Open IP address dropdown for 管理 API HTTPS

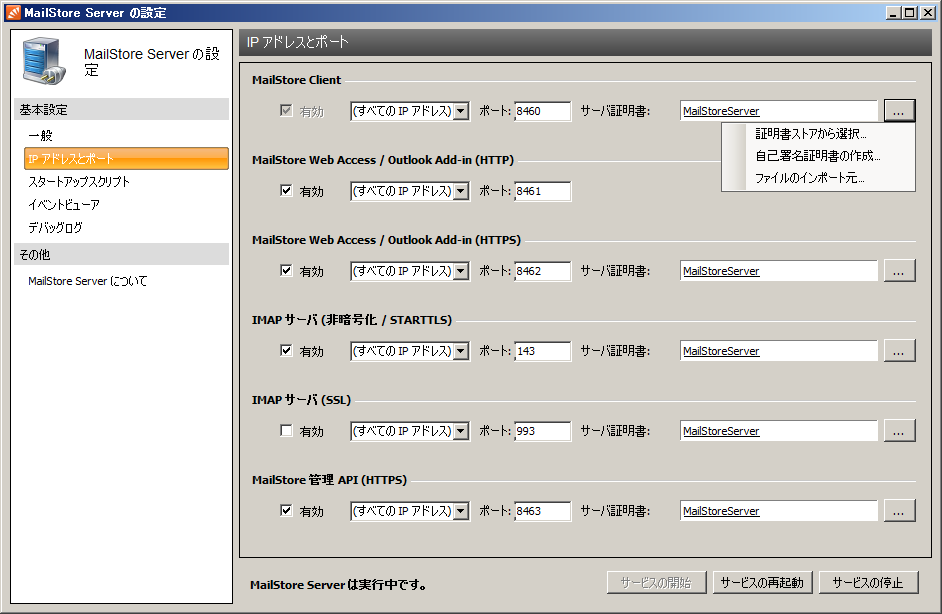tap(461, 511)
